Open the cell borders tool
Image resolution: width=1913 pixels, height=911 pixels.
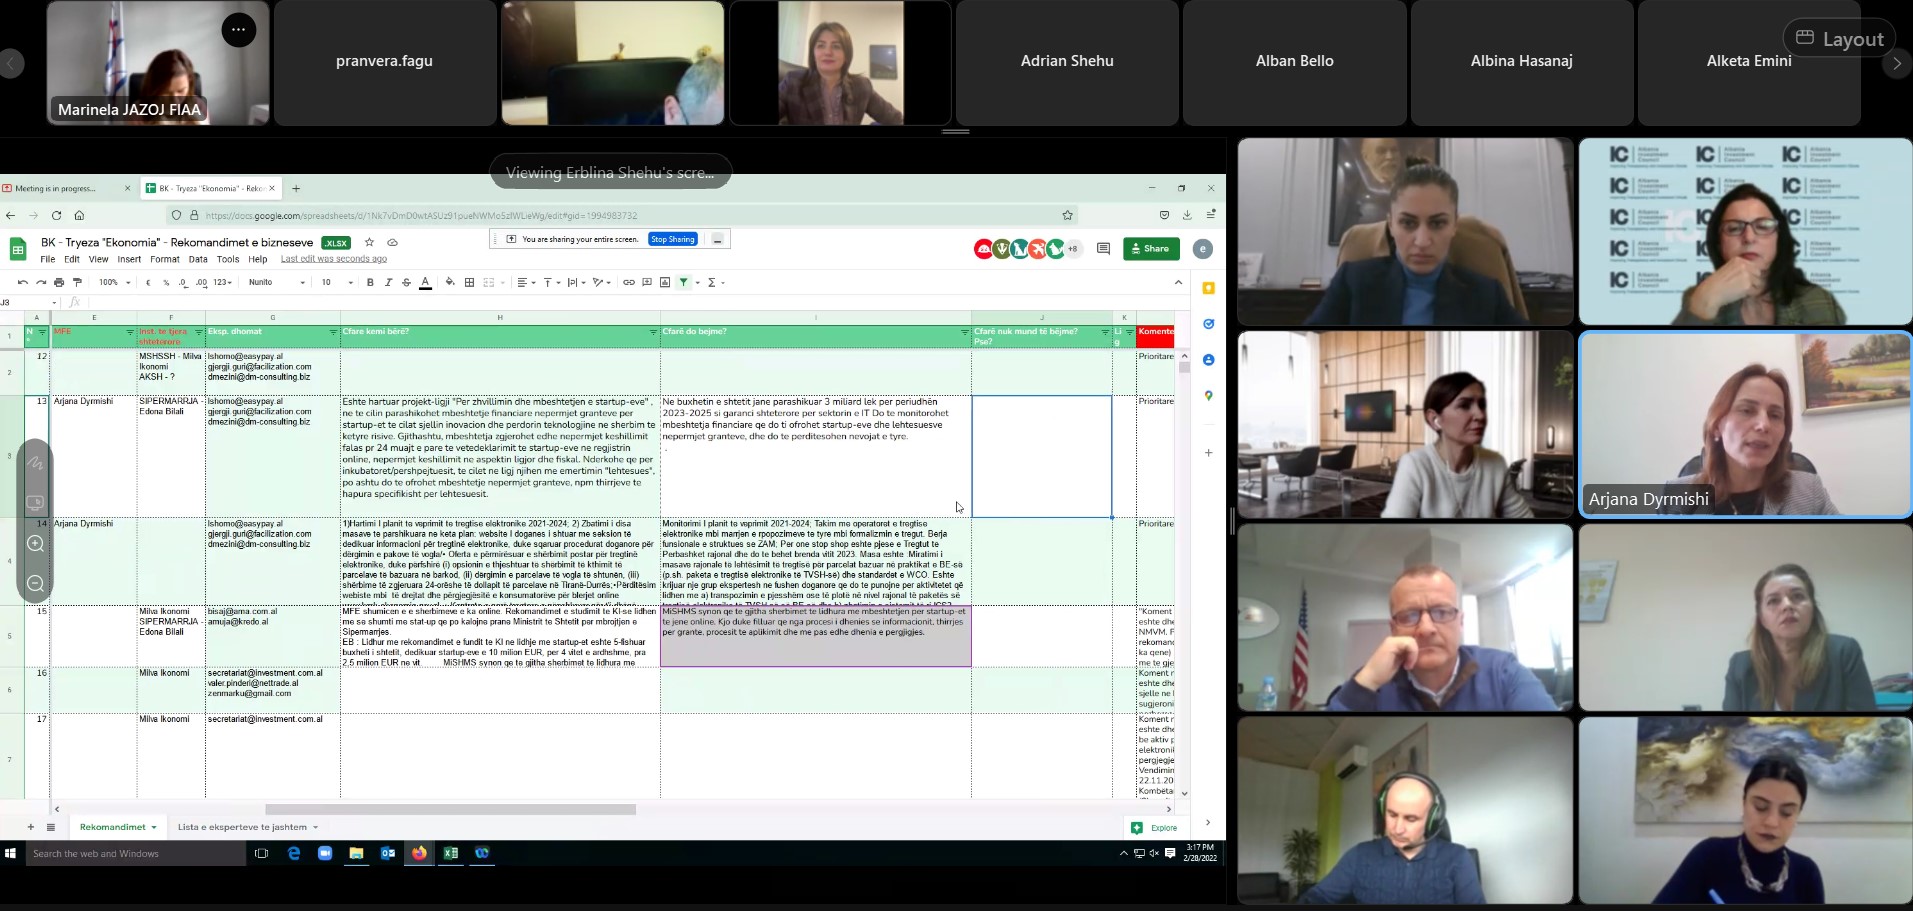(469, 283)
